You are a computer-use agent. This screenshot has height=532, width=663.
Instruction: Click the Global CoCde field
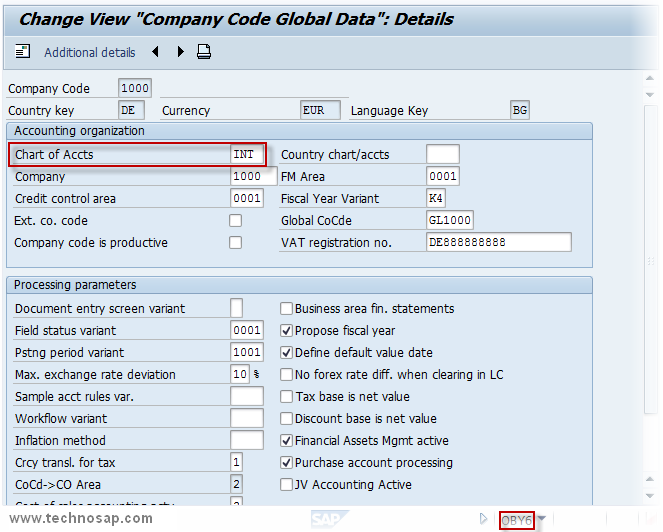tap(449, 221)
